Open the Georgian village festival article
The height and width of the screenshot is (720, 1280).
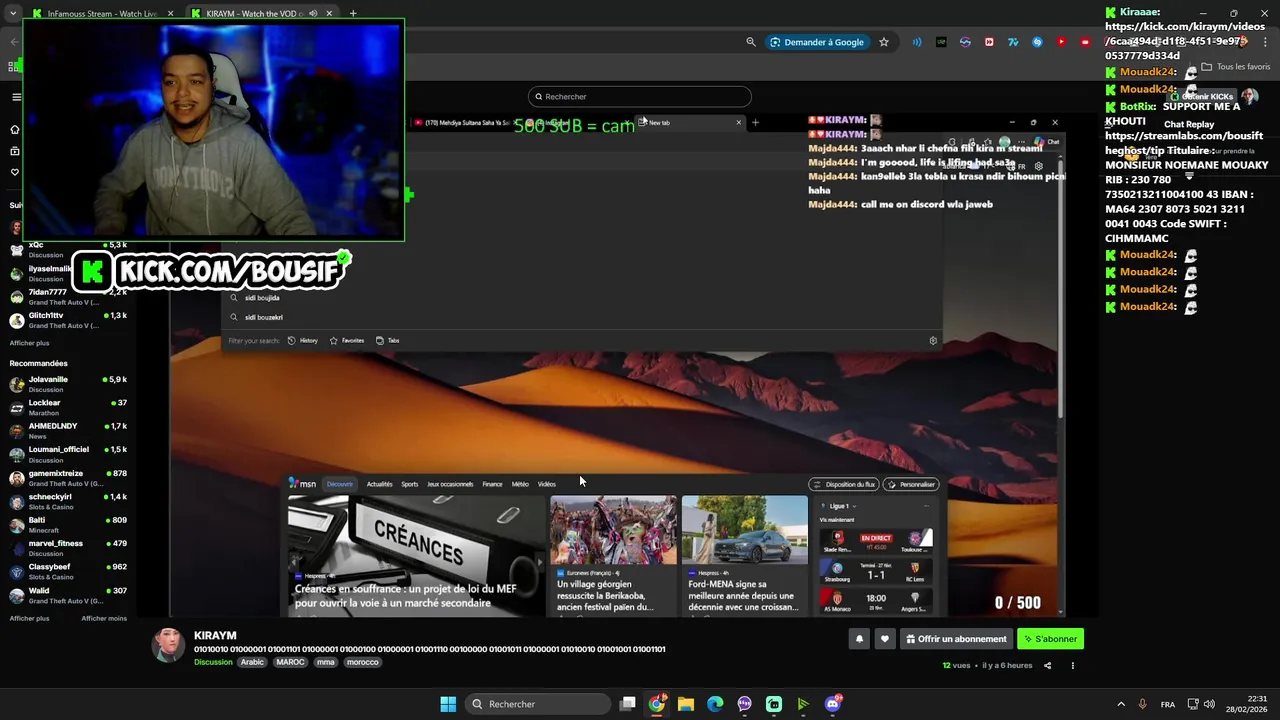tap(613, 554)
